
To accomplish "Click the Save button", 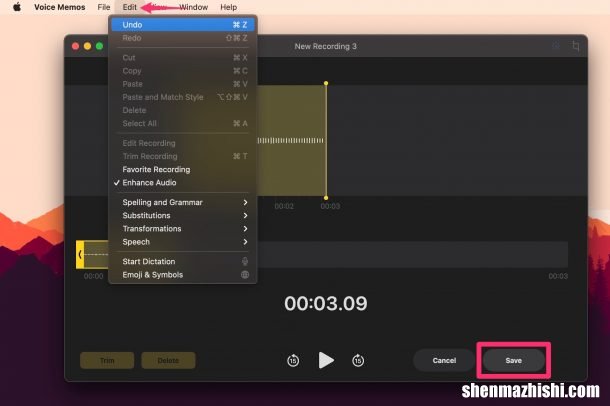I will (x=514, y=360).
